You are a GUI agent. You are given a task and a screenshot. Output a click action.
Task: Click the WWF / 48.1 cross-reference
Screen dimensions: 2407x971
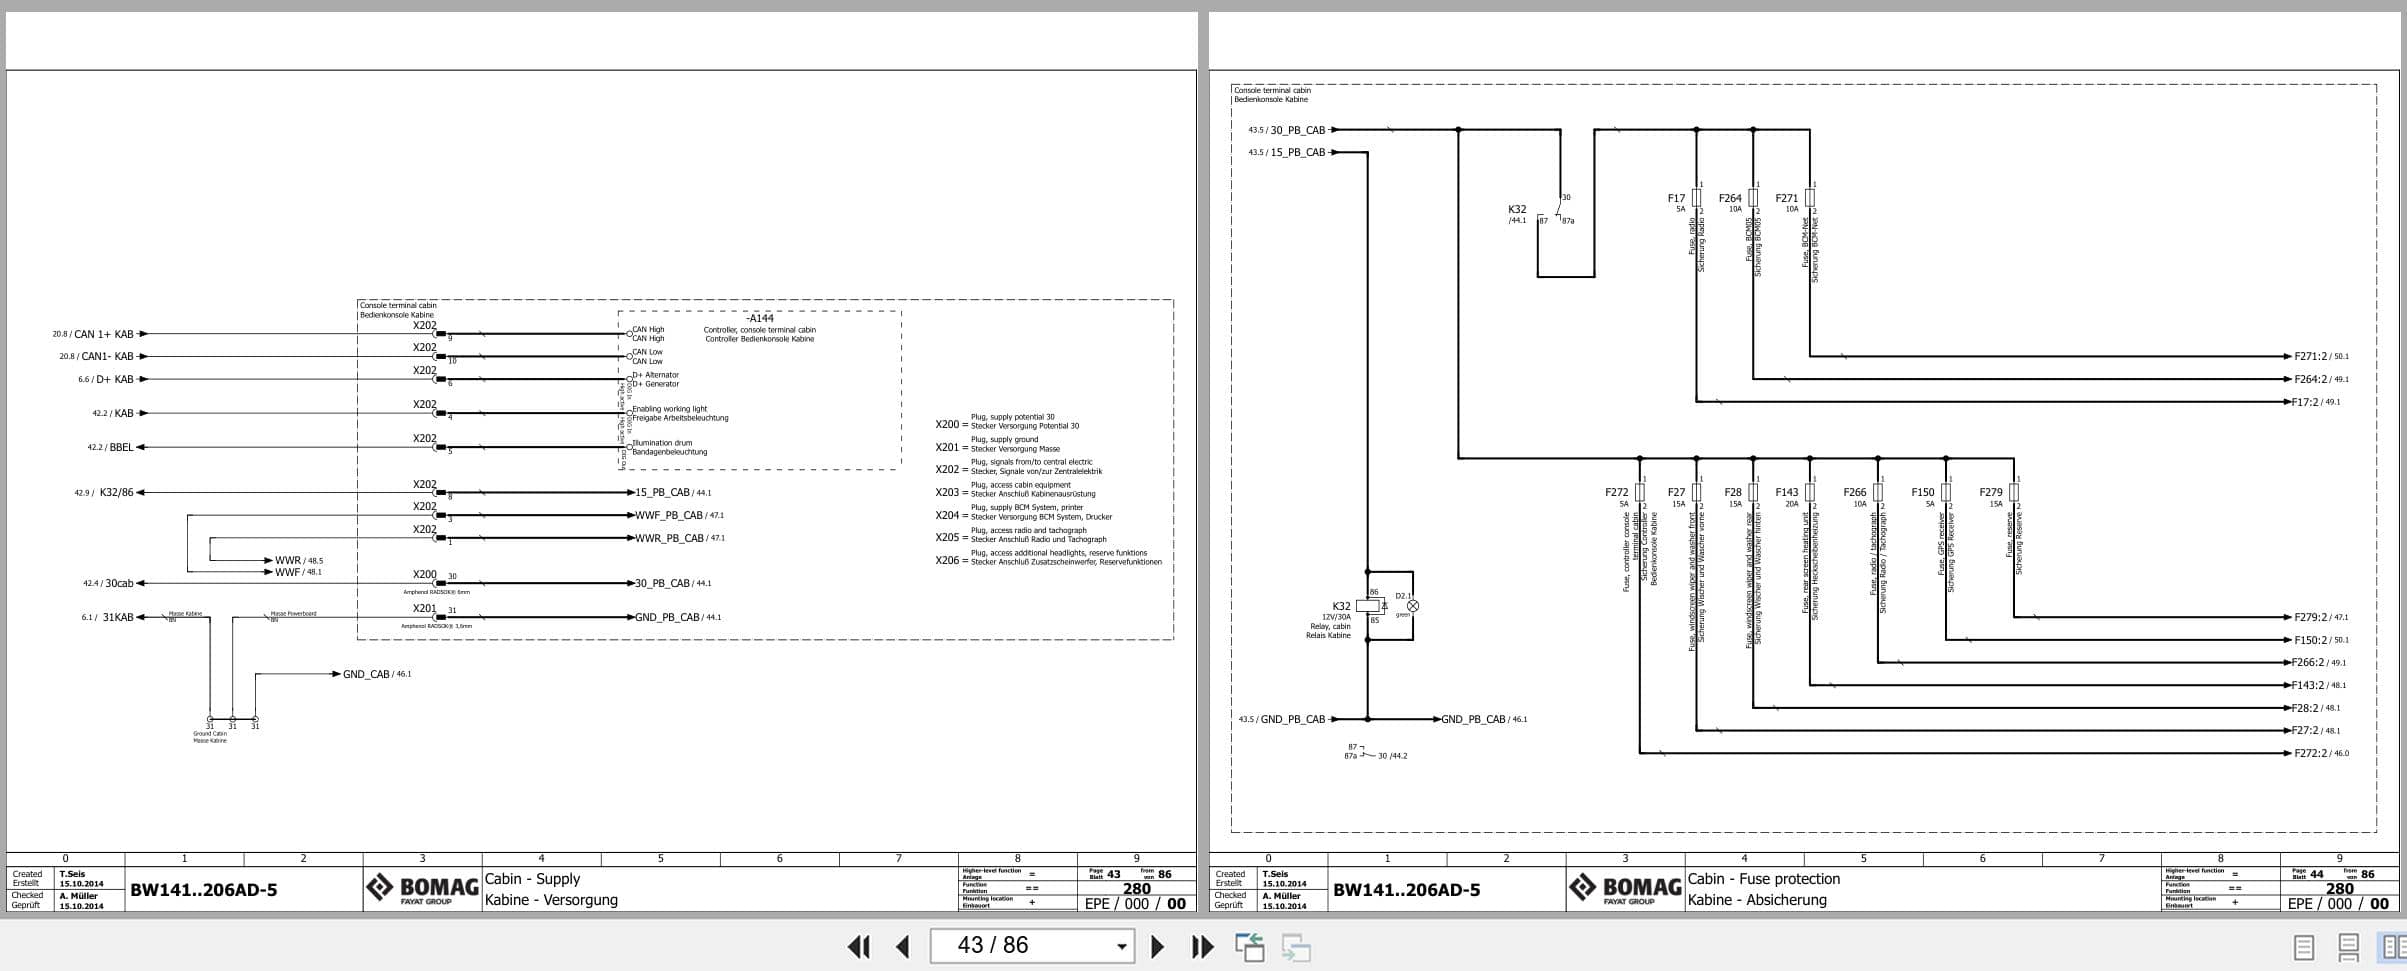(x=299, y=572)
